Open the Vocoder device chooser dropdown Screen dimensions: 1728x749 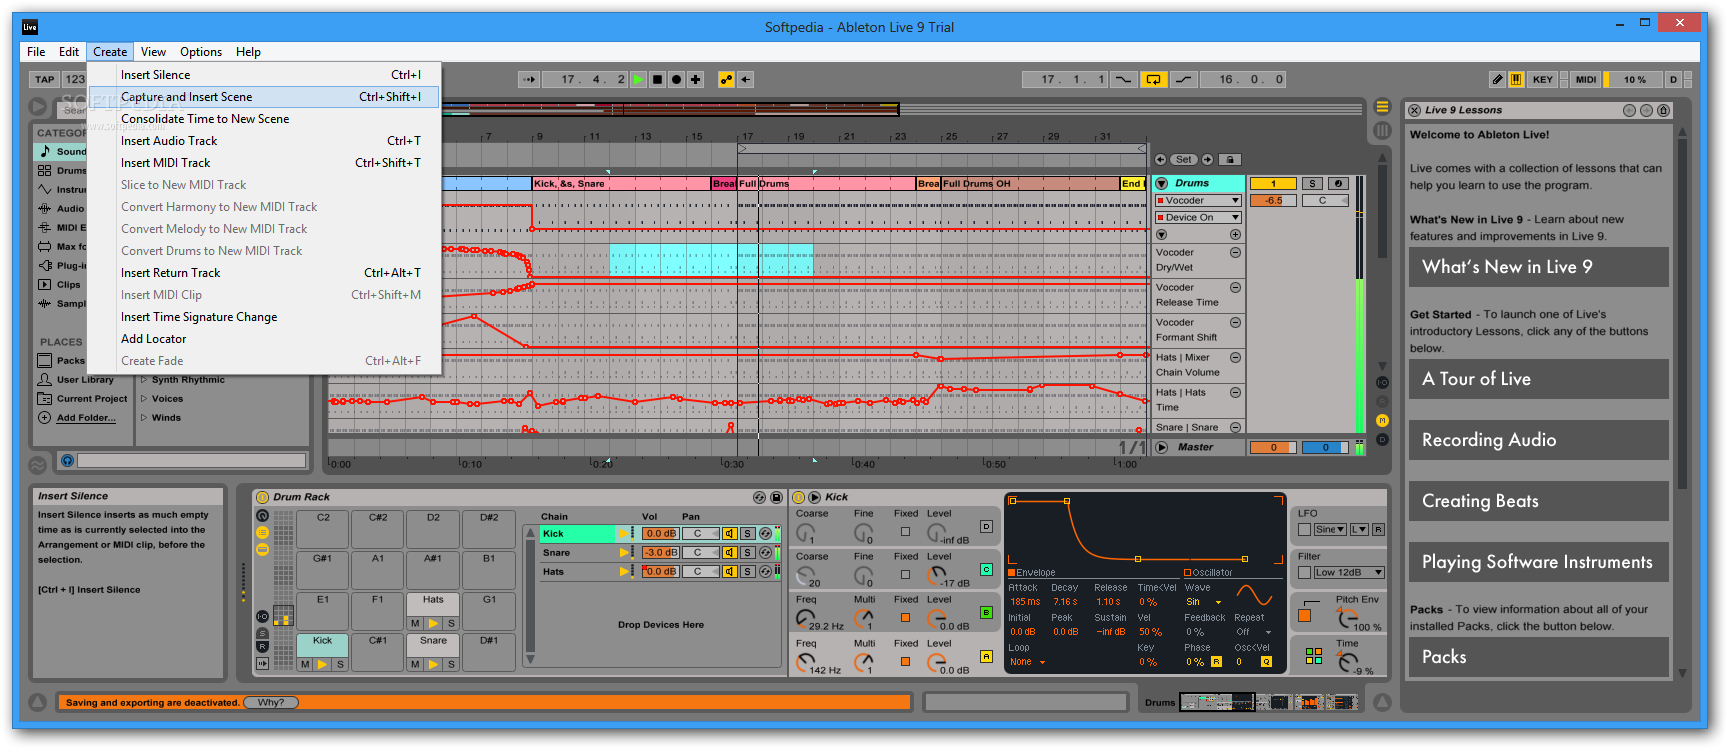(x=1198, y=200)
